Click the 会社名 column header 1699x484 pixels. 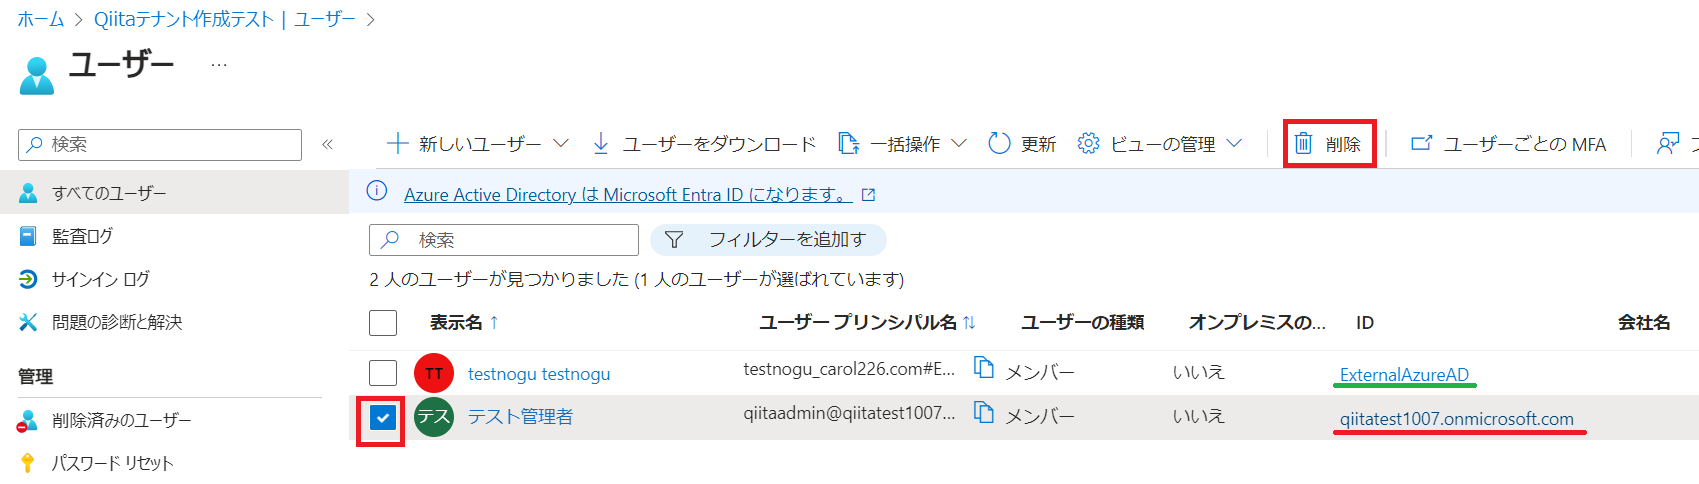pos(1644,322)
